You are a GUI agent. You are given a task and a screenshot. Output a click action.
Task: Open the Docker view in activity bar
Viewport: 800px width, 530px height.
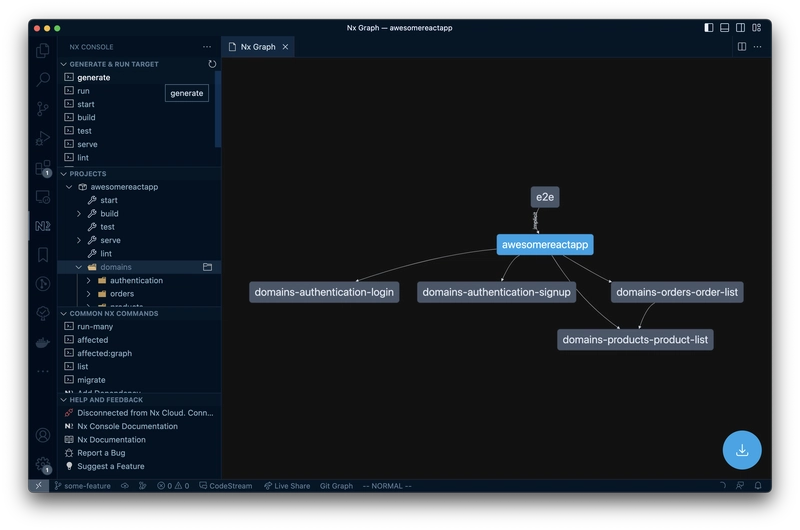click(x=43, y=343)
